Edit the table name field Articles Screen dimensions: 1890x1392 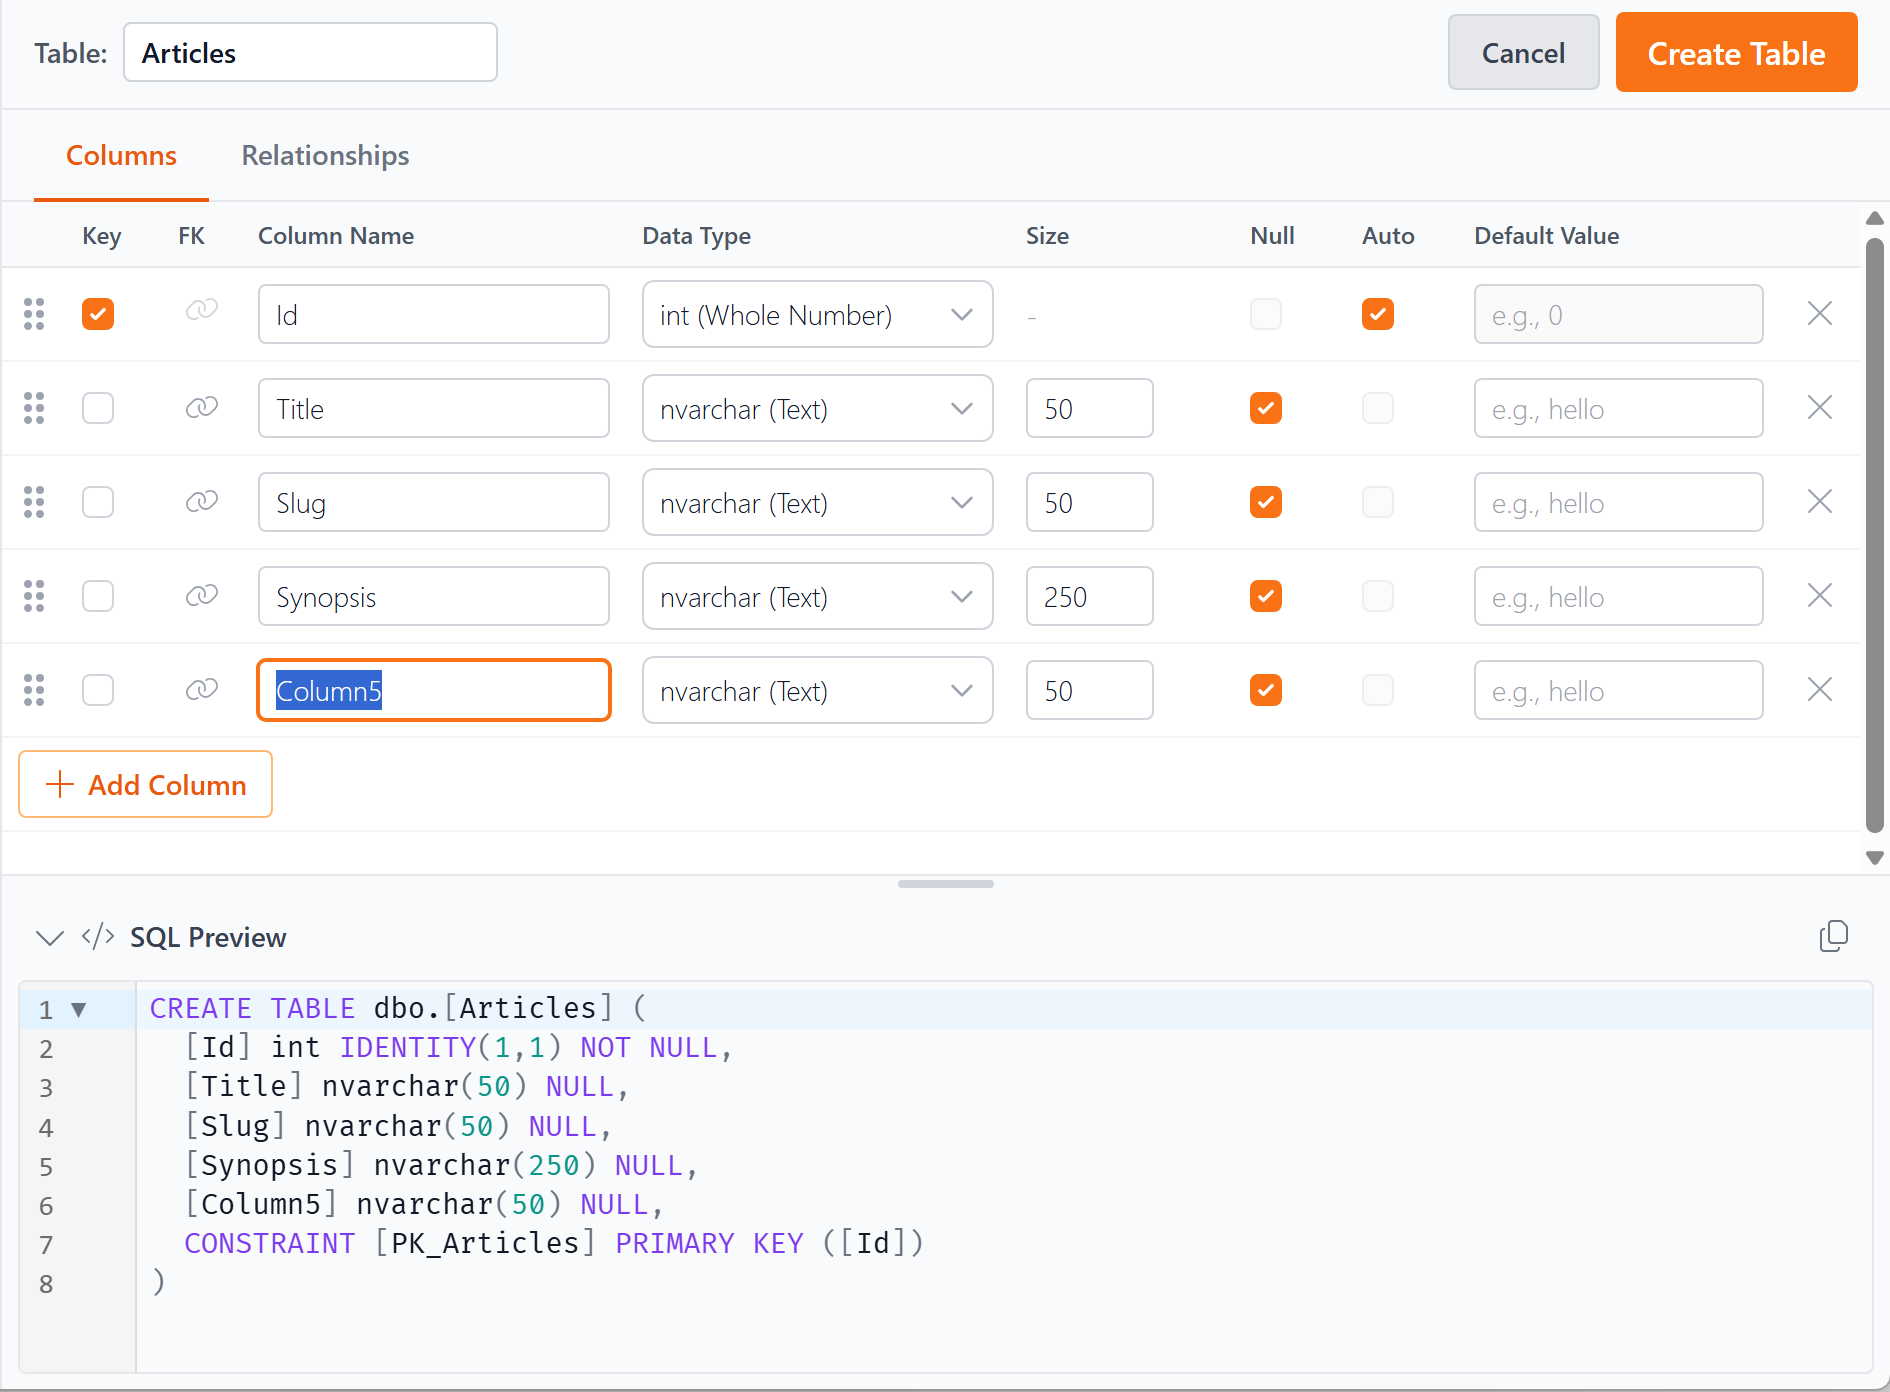click(310, 53)
